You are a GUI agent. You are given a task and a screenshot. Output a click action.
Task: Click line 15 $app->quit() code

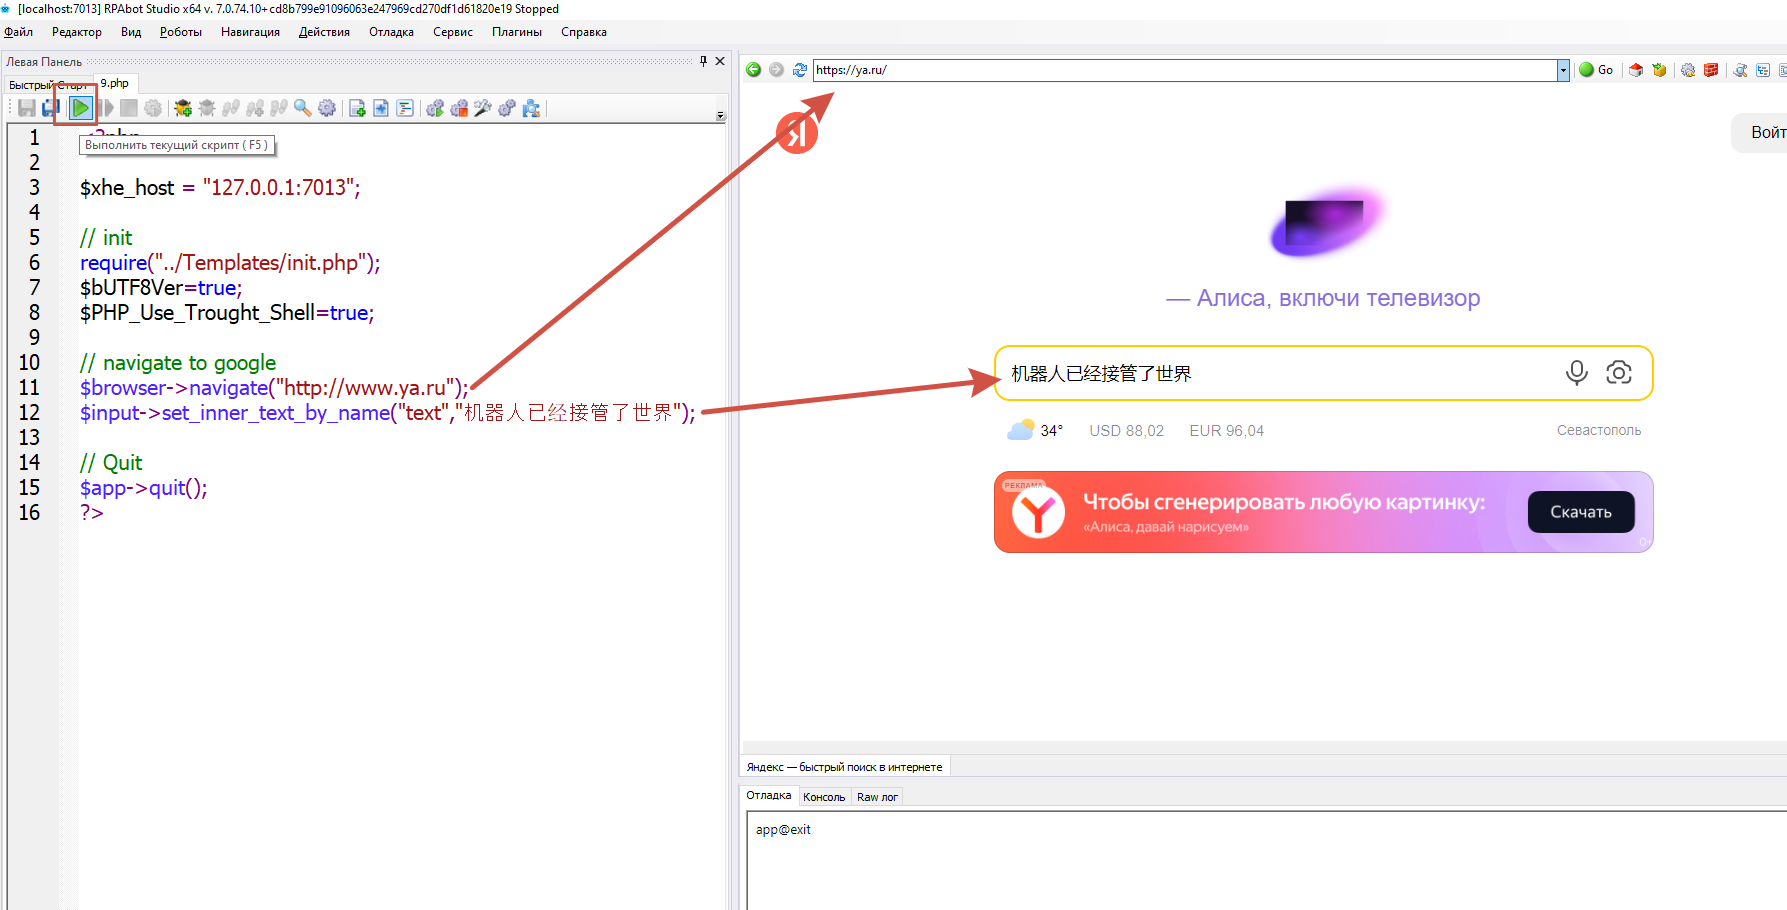coord(143,487)
